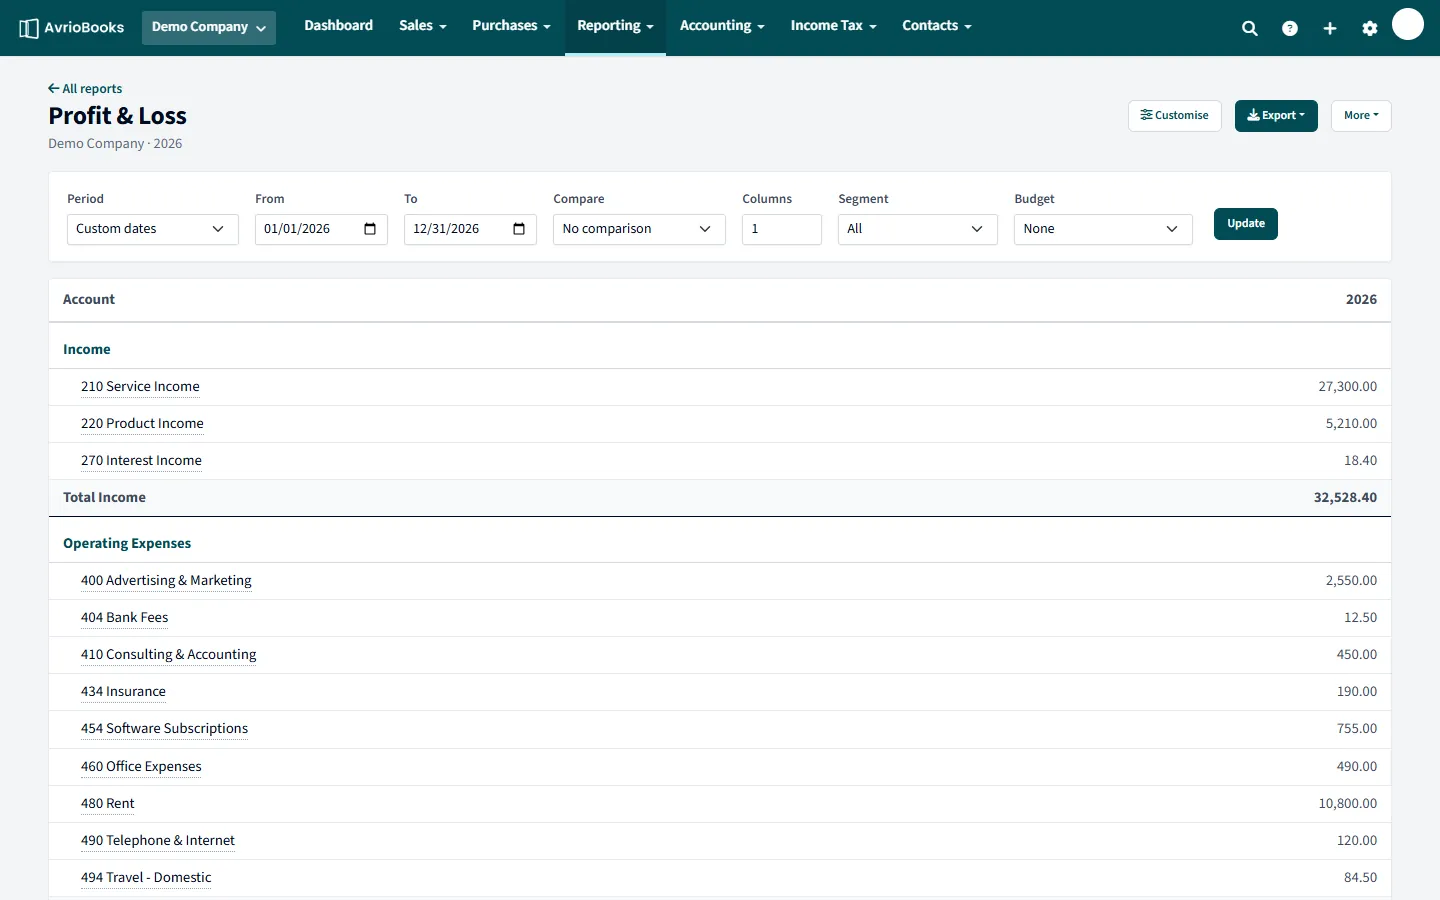This screenshot has width=1440, height=900.
Task: Open 210 Service Income account
Action: pyautogui.click(x=140, y=387)
